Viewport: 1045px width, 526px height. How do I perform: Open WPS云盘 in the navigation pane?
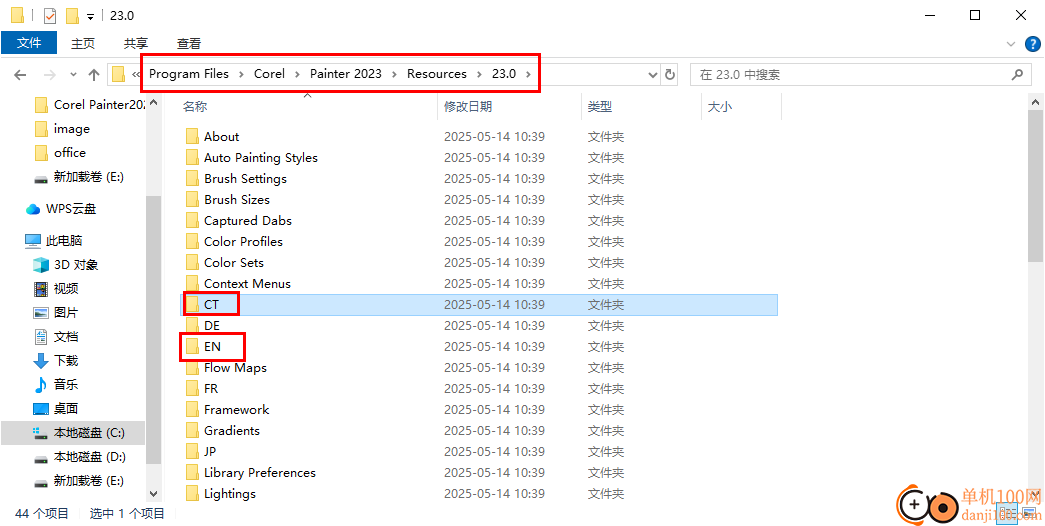(x=73, y=209)
